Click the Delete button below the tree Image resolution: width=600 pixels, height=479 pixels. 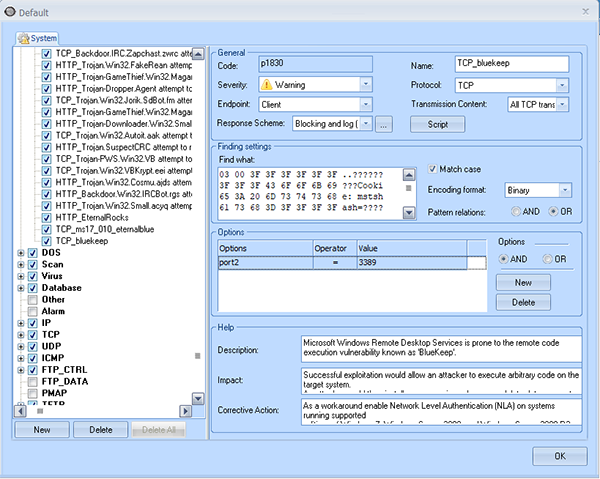[101, 430]
